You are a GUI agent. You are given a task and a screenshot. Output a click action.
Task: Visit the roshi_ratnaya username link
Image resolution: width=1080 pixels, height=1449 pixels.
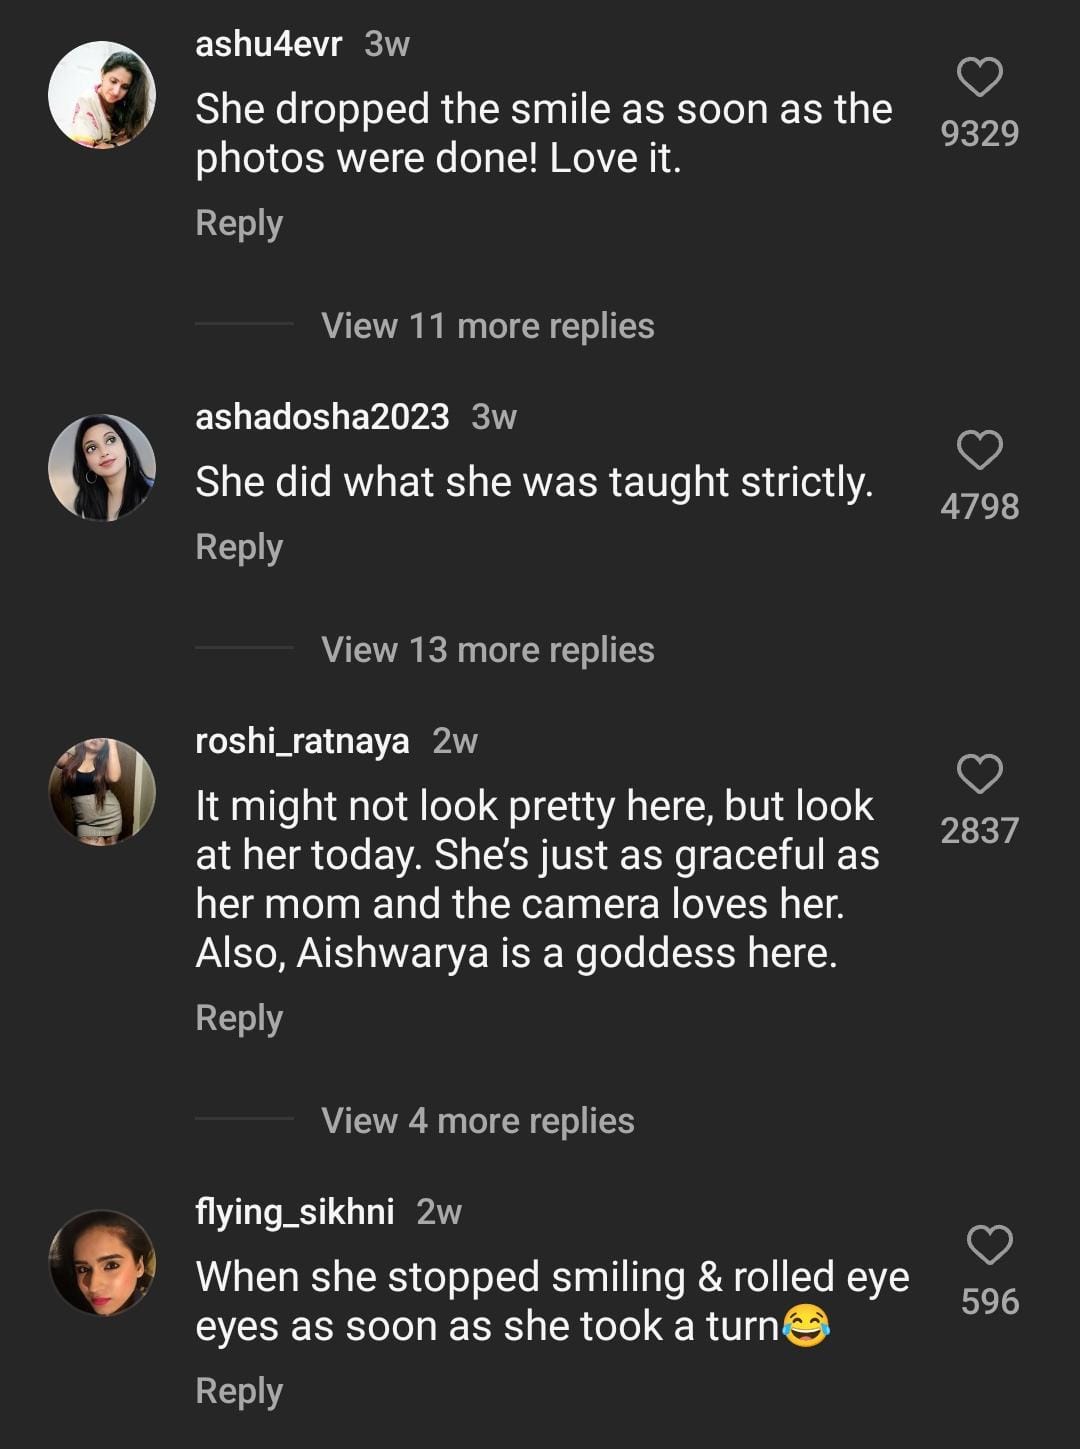pos(302,741)
